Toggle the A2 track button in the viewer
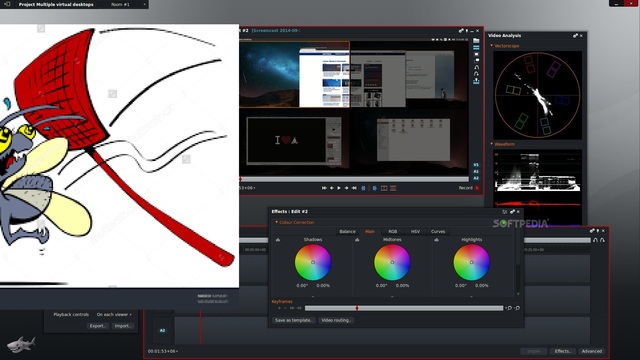 (x=476, y=178)
